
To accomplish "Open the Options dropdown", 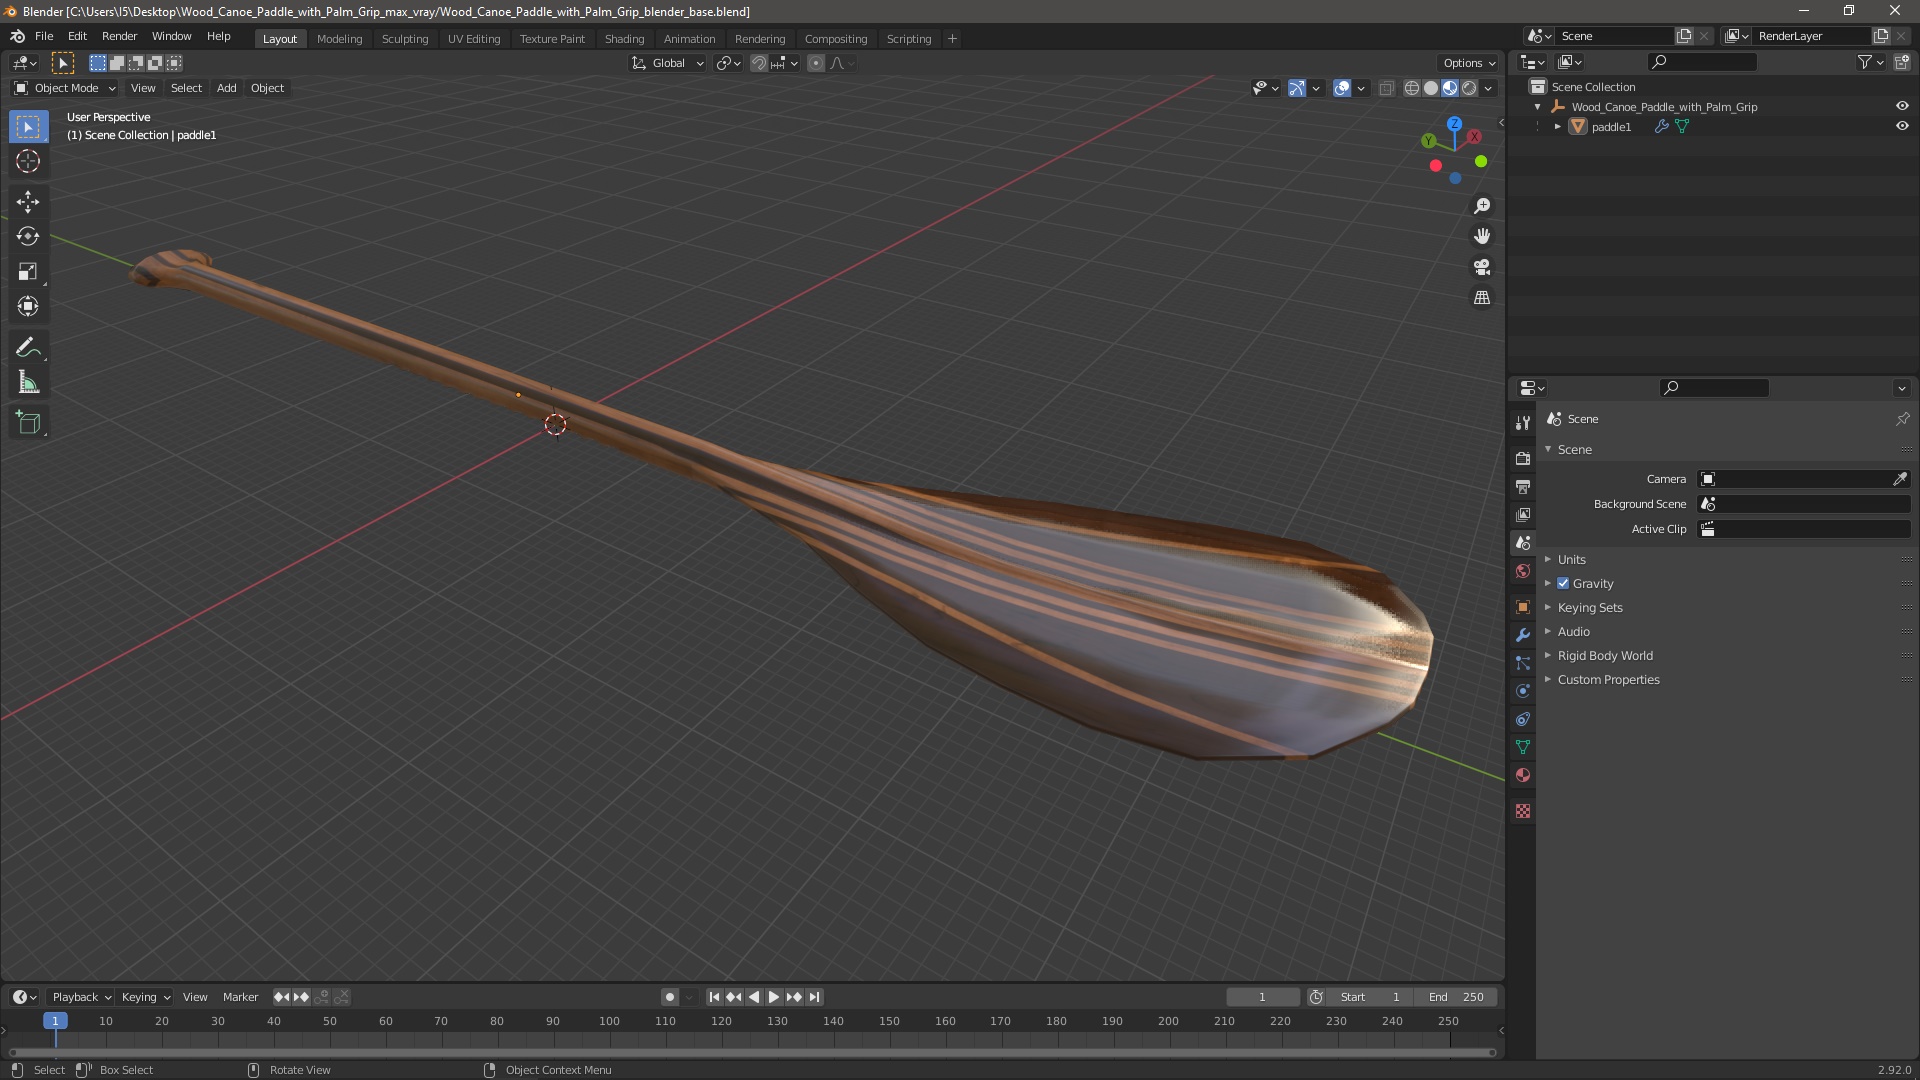I will click(x=1468, y=63).
